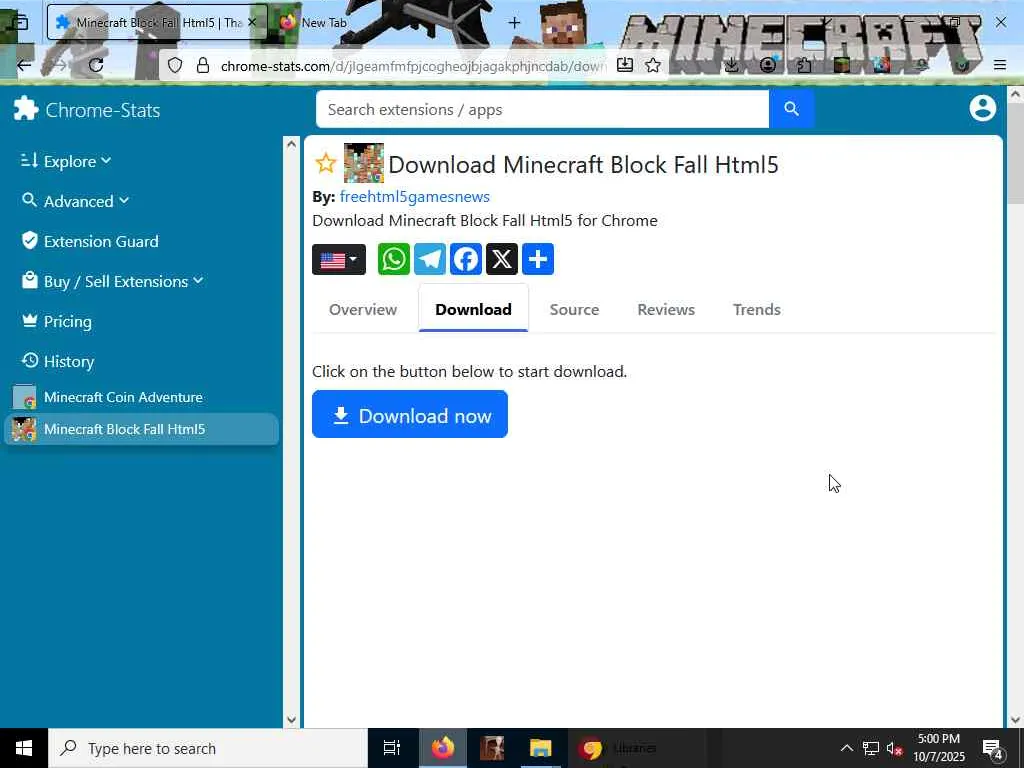
Task: Star Minecraft Block Fall Html5 as favorite
Action: [x=325, y=163]
